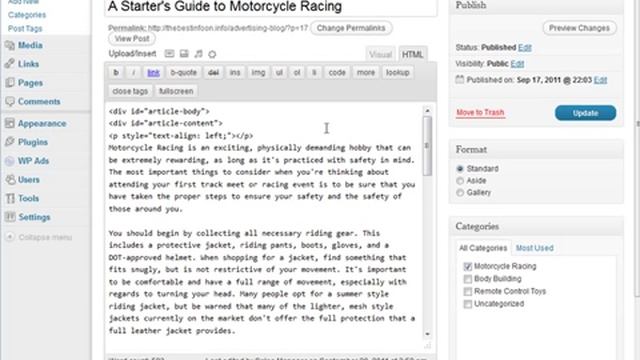This screenshot has width=640, height=360.
Task: Open the Plugins sidebar icon
Action: 10,142
